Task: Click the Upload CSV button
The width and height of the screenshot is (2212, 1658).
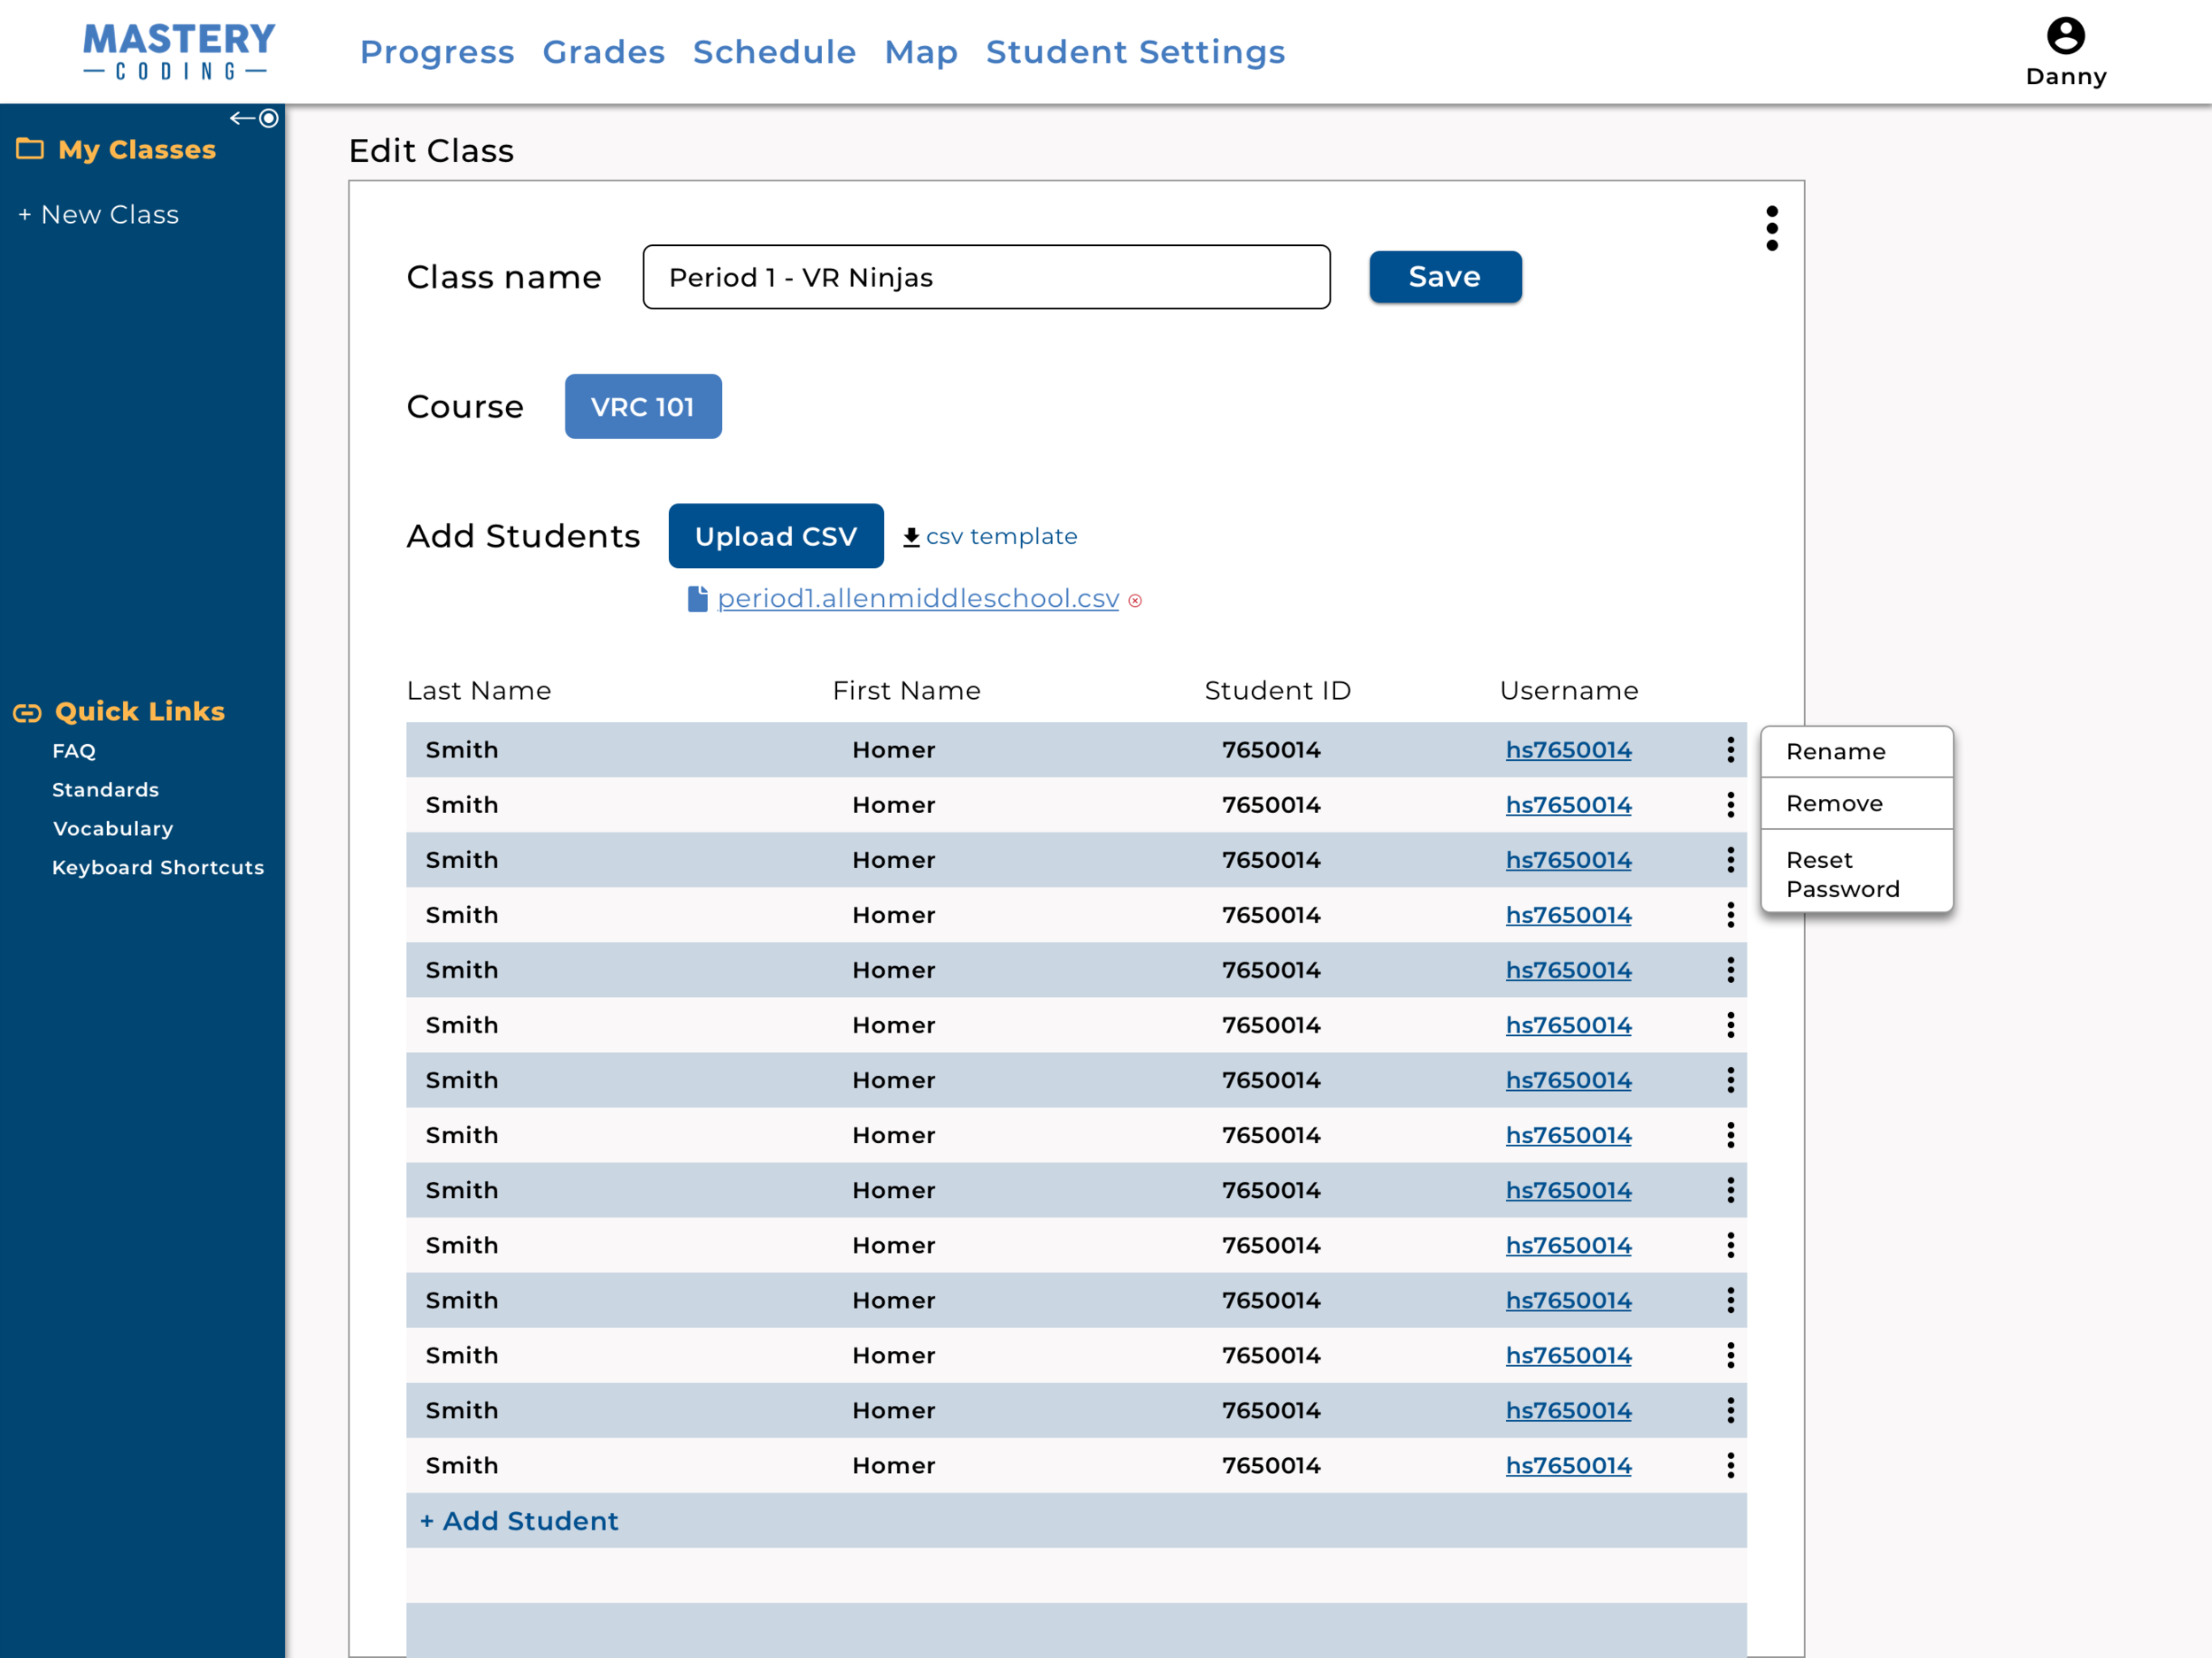Action: click(775, 536)
